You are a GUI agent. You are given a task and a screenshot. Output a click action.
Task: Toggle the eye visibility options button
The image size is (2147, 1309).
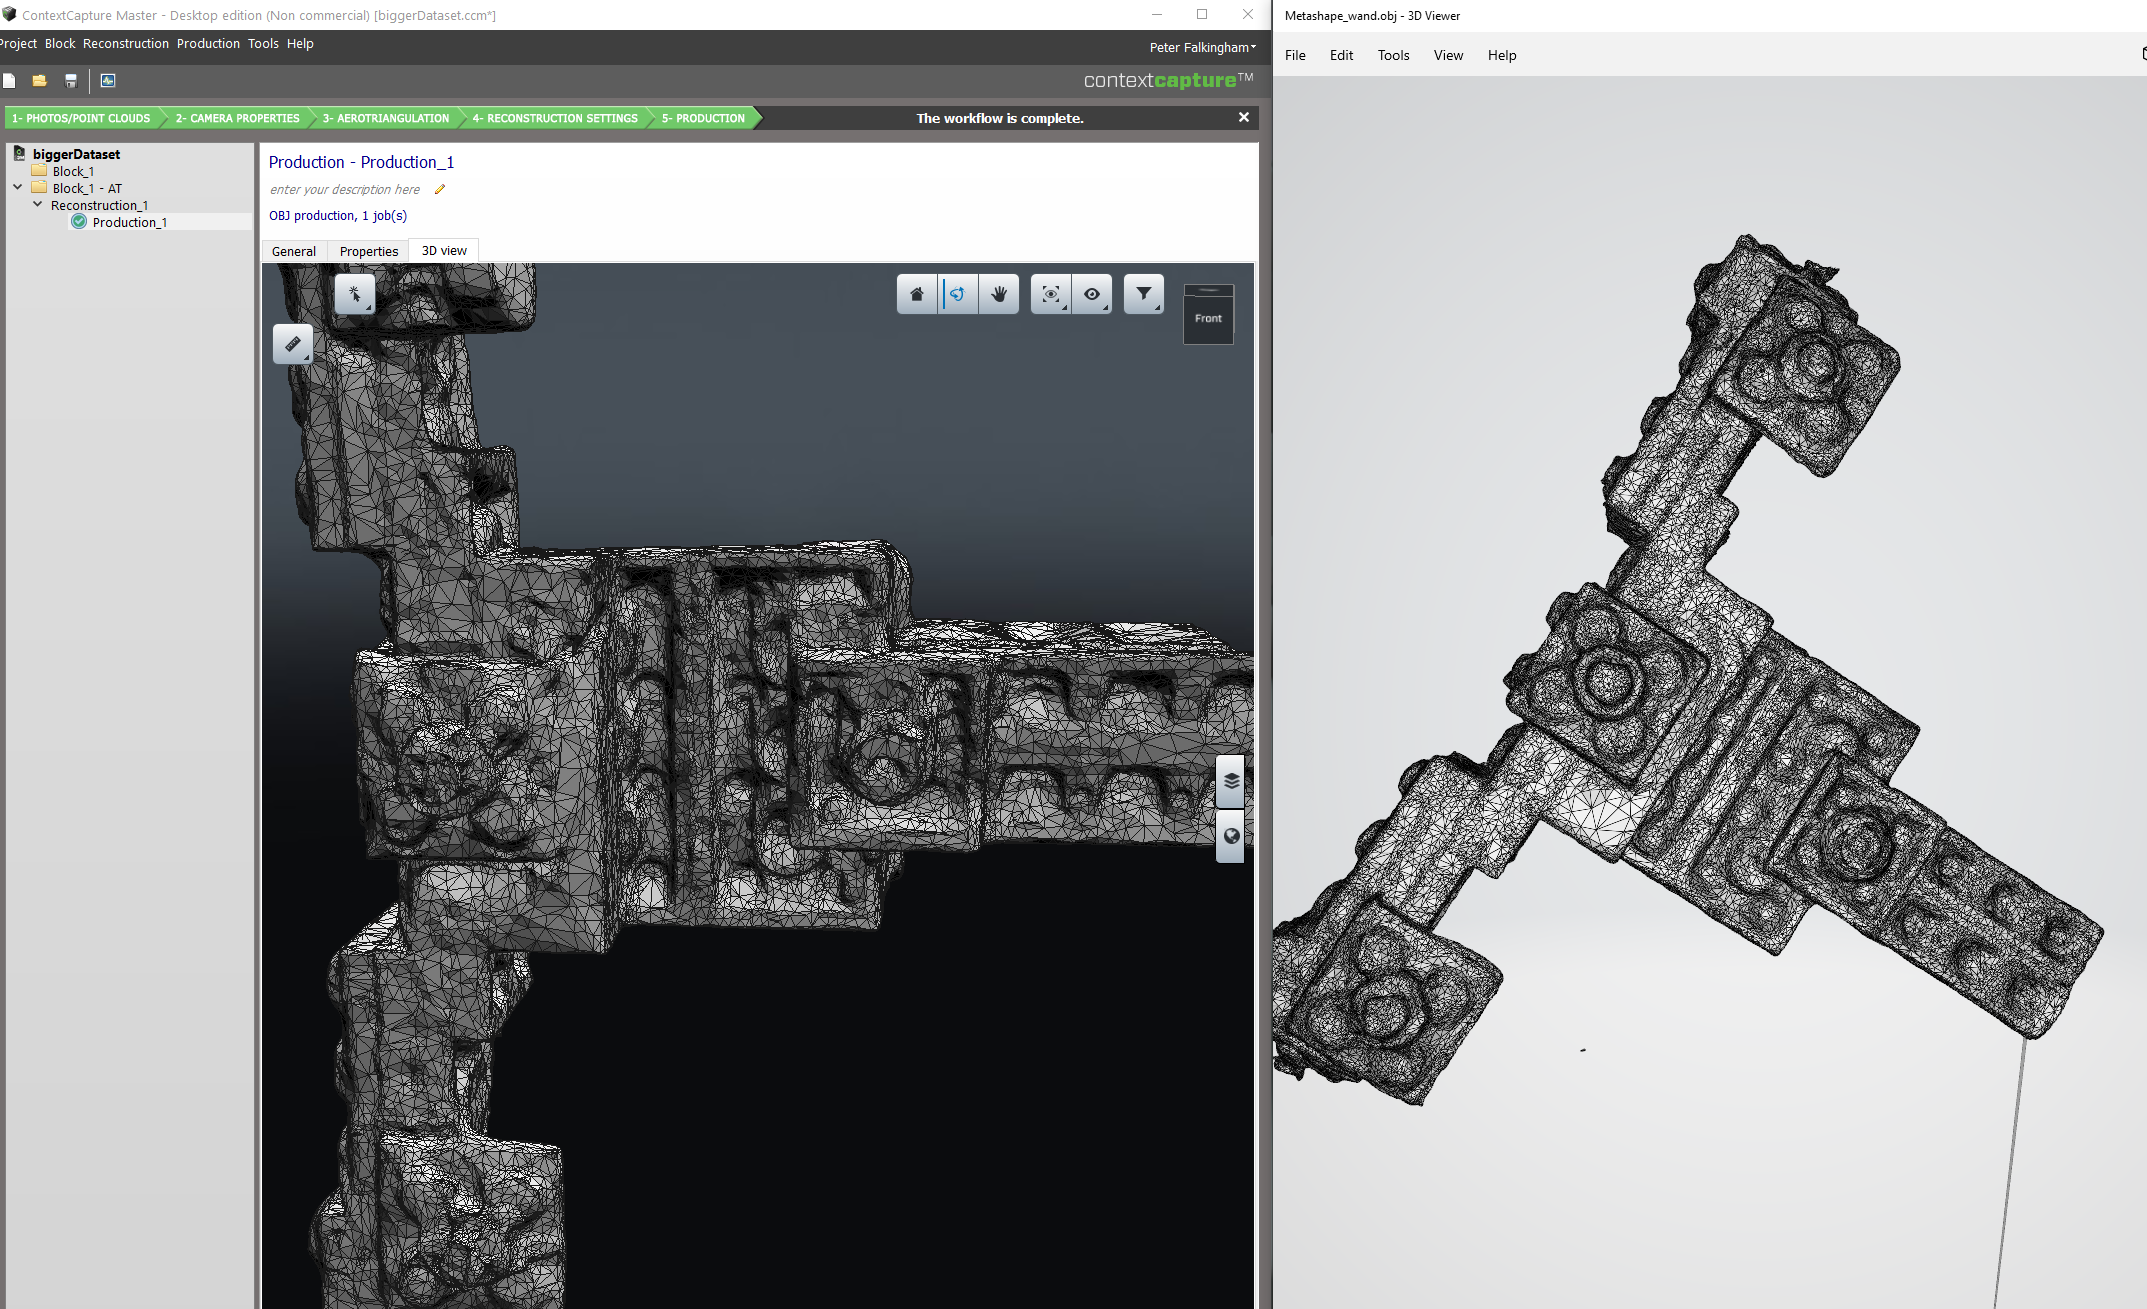tap(1092, 294)
